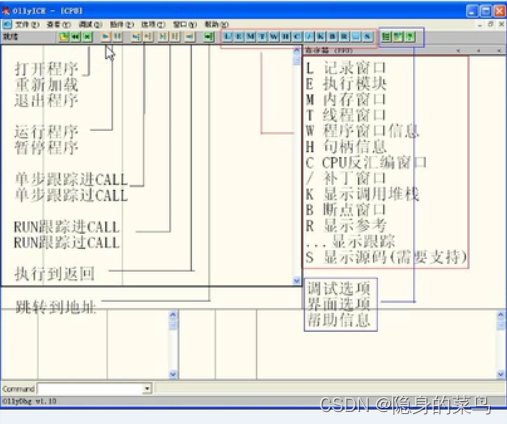Click the Trace into toolbar icon
The width and height of the screenshot is (507, 424).
163,37
